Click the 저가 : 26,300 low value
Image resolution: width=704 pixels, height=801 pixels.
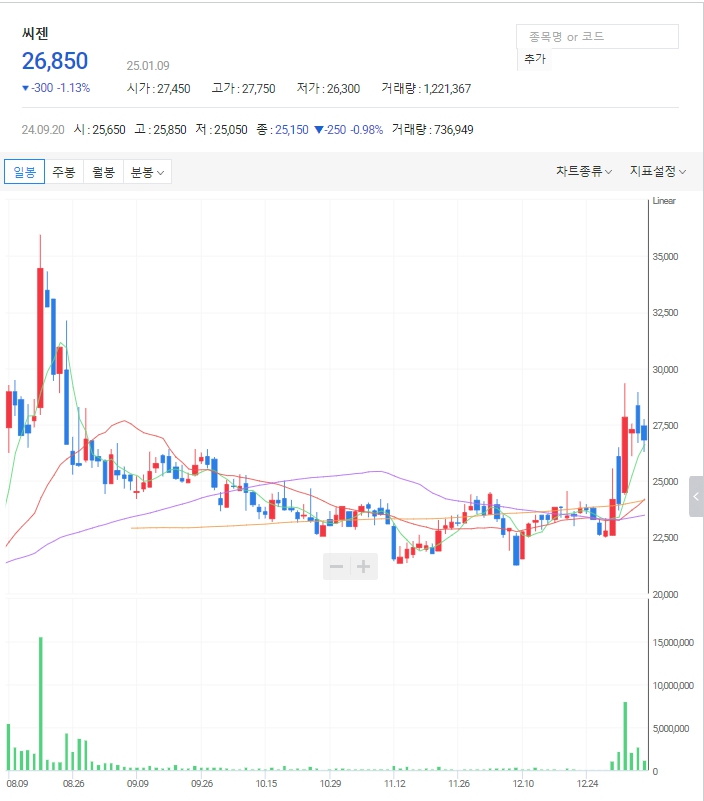pos(328,88)
